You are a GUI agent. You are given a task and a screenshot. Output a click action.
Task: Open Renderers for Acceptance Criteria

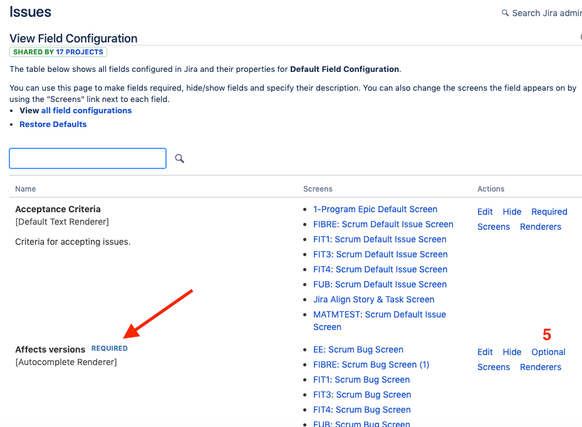pos(540,227)
